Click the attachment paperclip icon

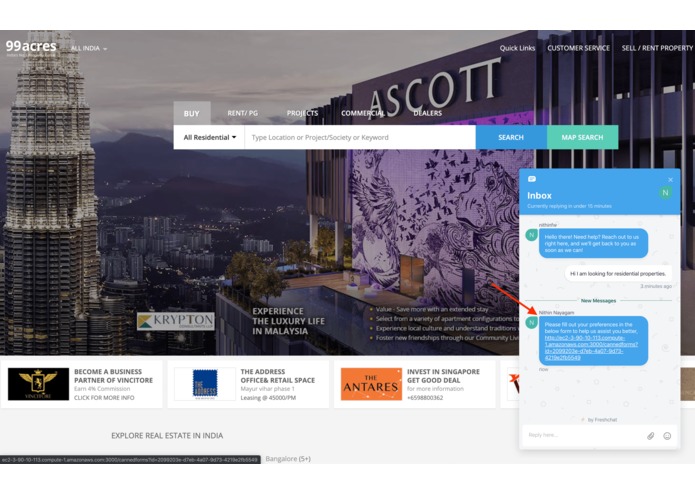pyautogui.click(x=651, y=436)
